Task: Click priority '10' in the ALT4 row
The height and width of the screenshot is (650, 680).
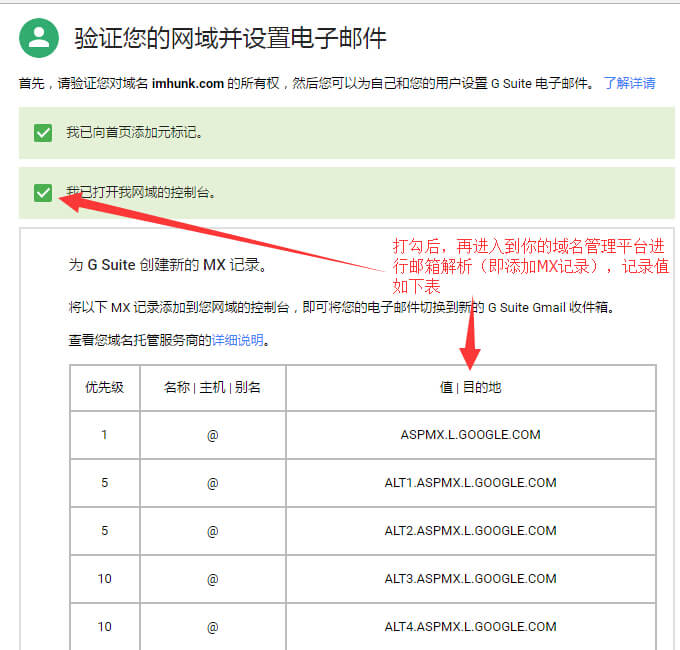Action: 105,627
